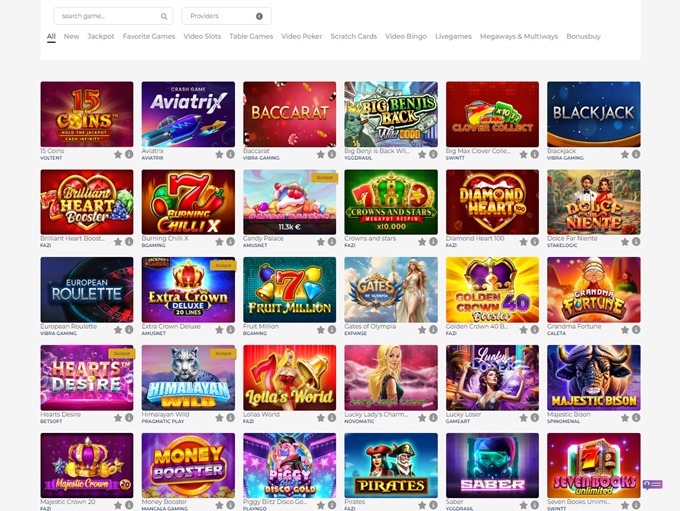Open the Providers dropdown
The width and height of the screenshot is (680, 511).
(x=226, y=16)
